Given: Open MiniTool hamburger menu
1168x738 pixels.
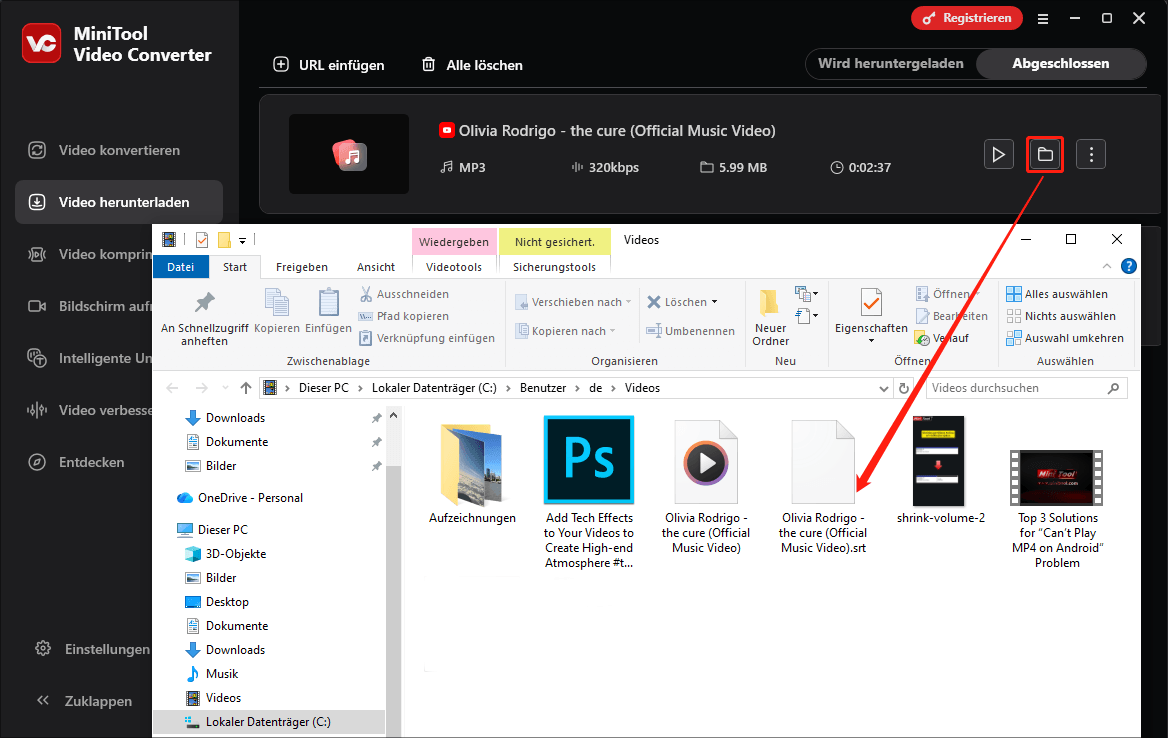Looking at the screenshot, I should [x=1043, y=19].
